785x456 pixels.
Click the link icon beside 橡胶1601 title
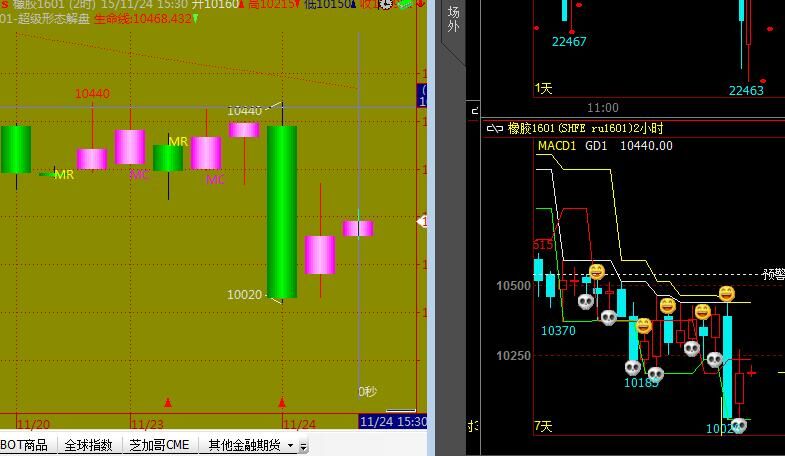495,128
